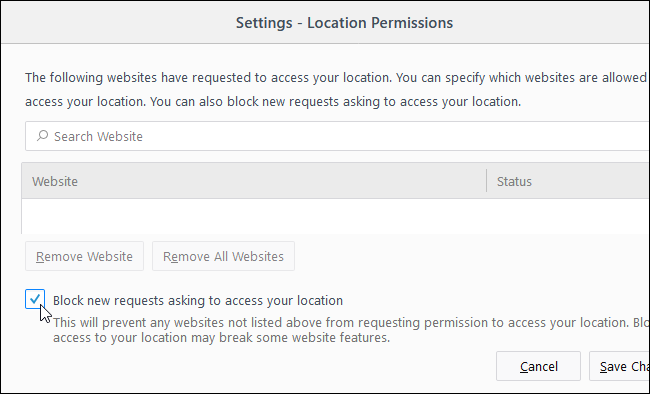Focus the Search Website input field
Image resolution: width=650 pixels, height=394 pixels.
337,136
